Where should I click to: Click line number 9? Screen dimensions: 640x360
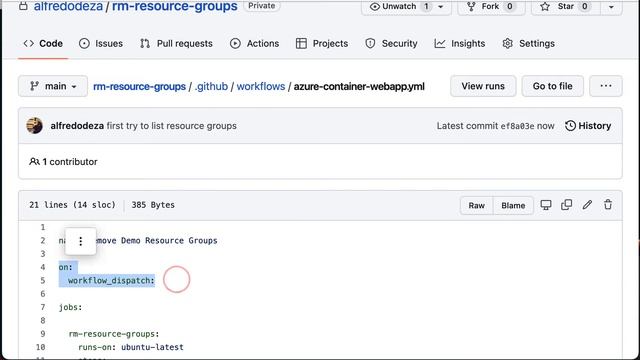42,334
